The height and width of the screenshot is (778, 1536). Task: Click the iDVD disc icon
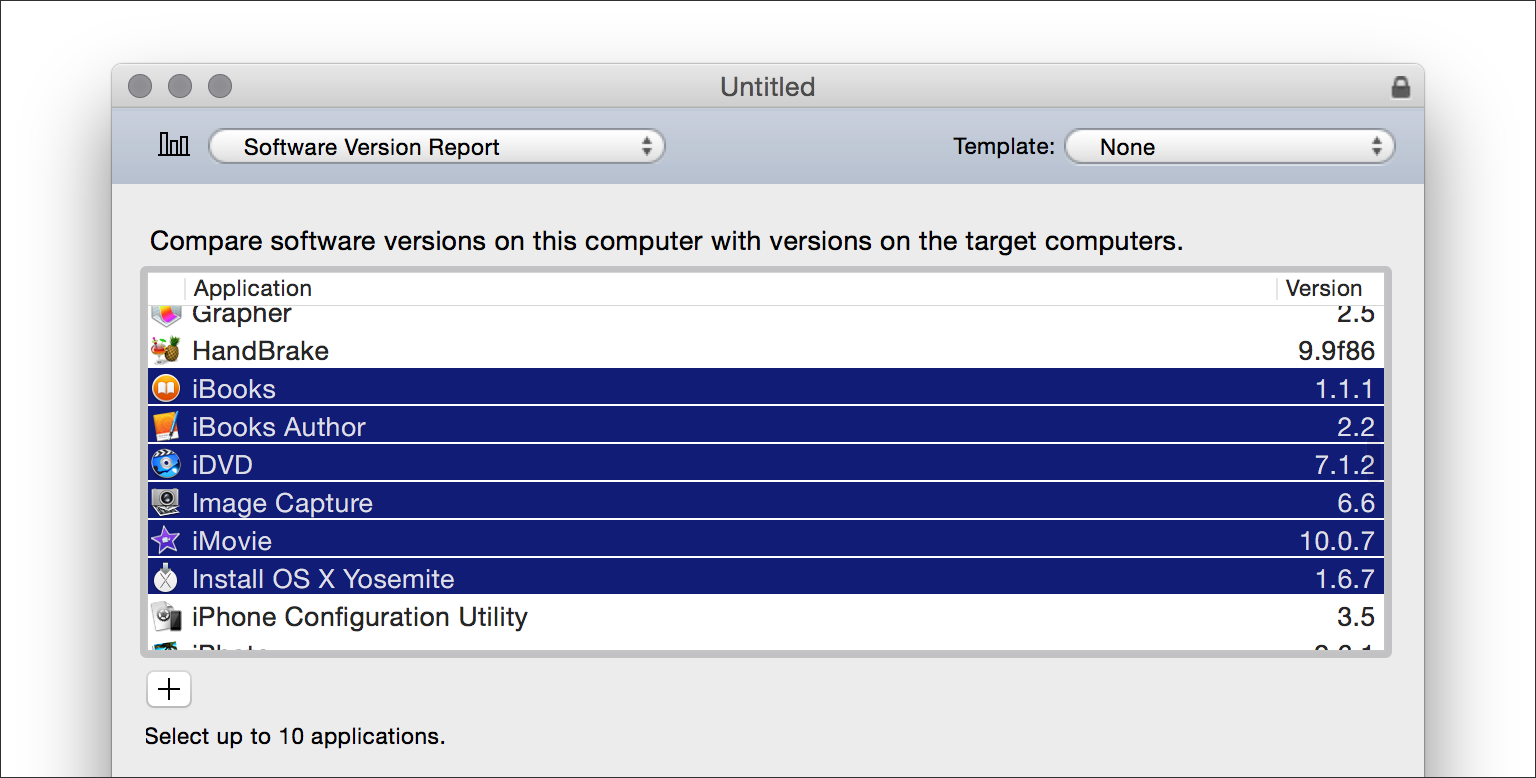tap(165, 465)
